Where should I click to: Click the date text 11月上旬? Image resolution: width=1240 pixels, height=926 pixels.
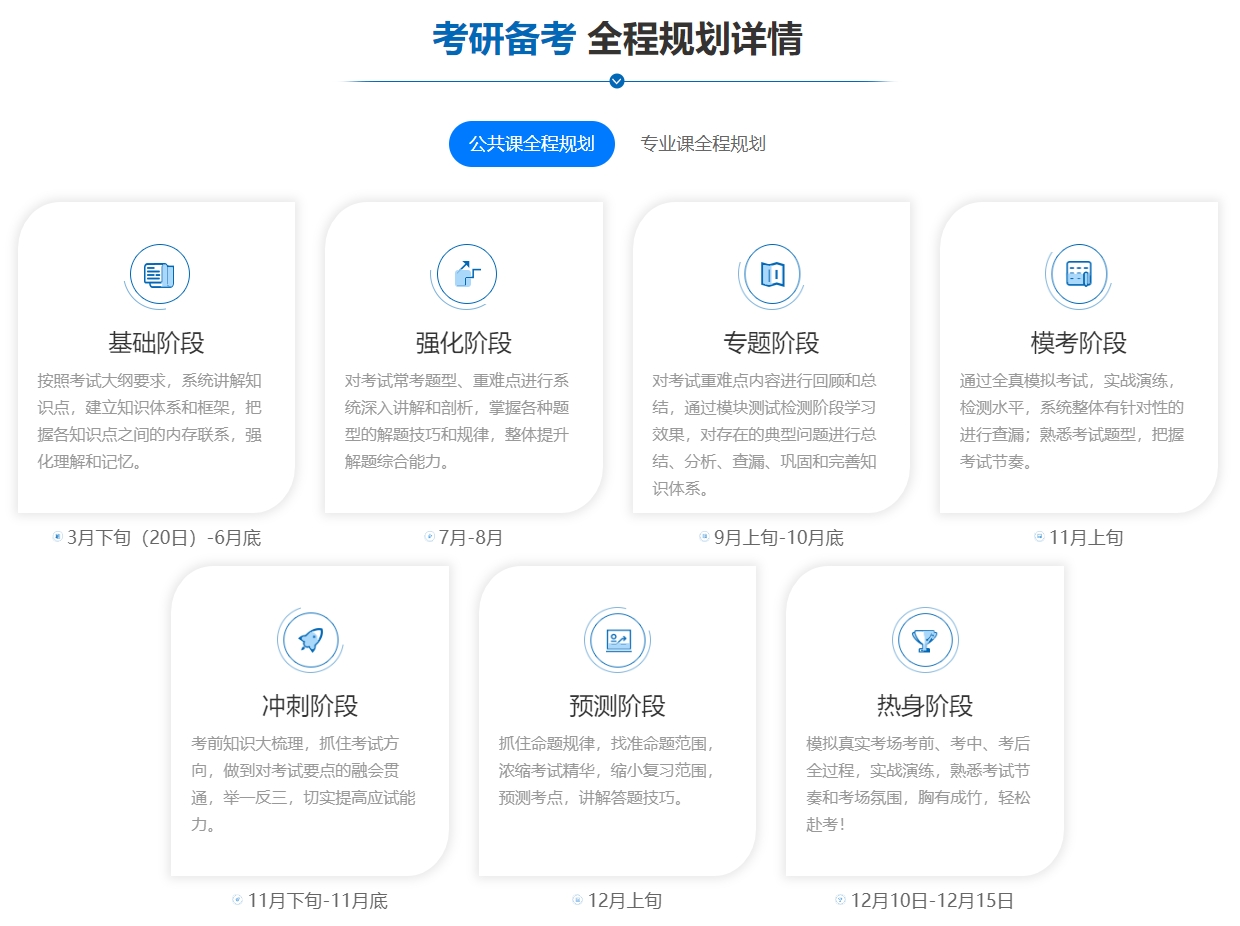coord(1086,538)
